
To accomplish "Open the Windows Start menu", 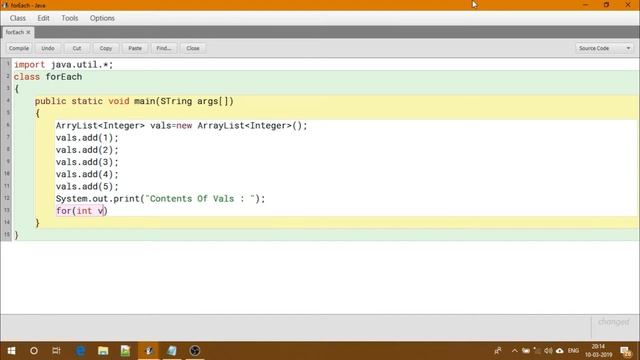I will pyautogui.click(x=11, y=351).
